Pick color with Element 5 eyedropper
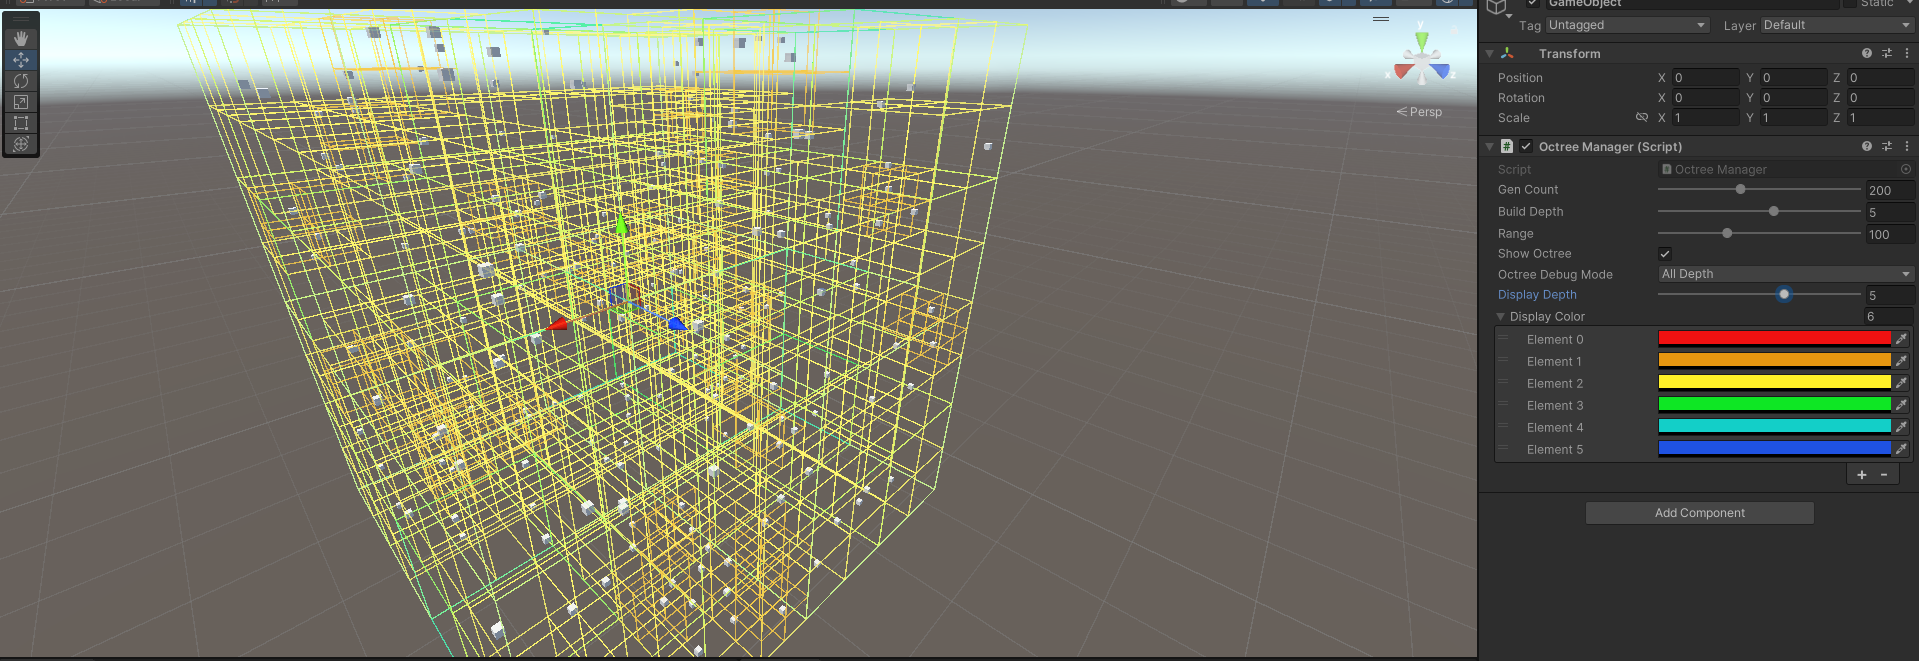 click(x=1901, y=449)
